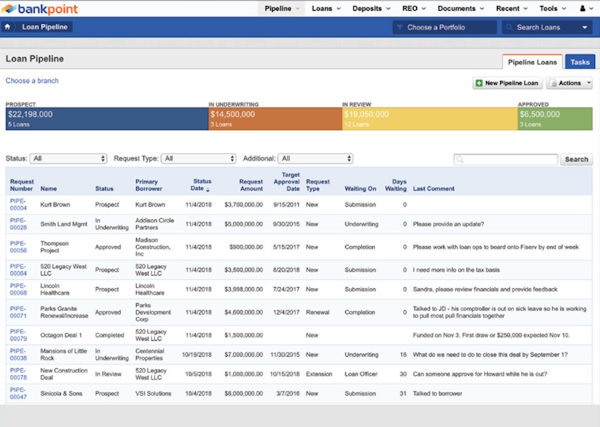This screenshot has height=427, width=600.
Task: Click the search text field above table
Action: click(x=505, y=159)
